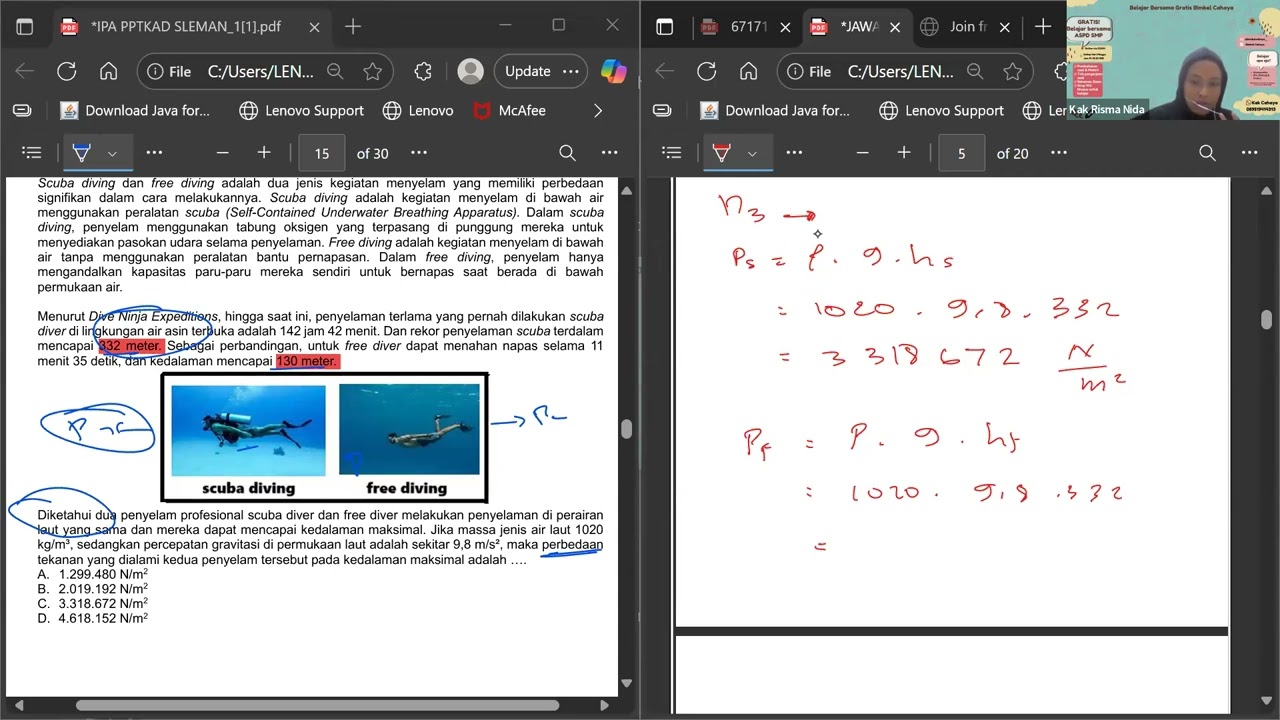
Task: Toggle favorite star in right window's address bar
Action: [1012, 71]
